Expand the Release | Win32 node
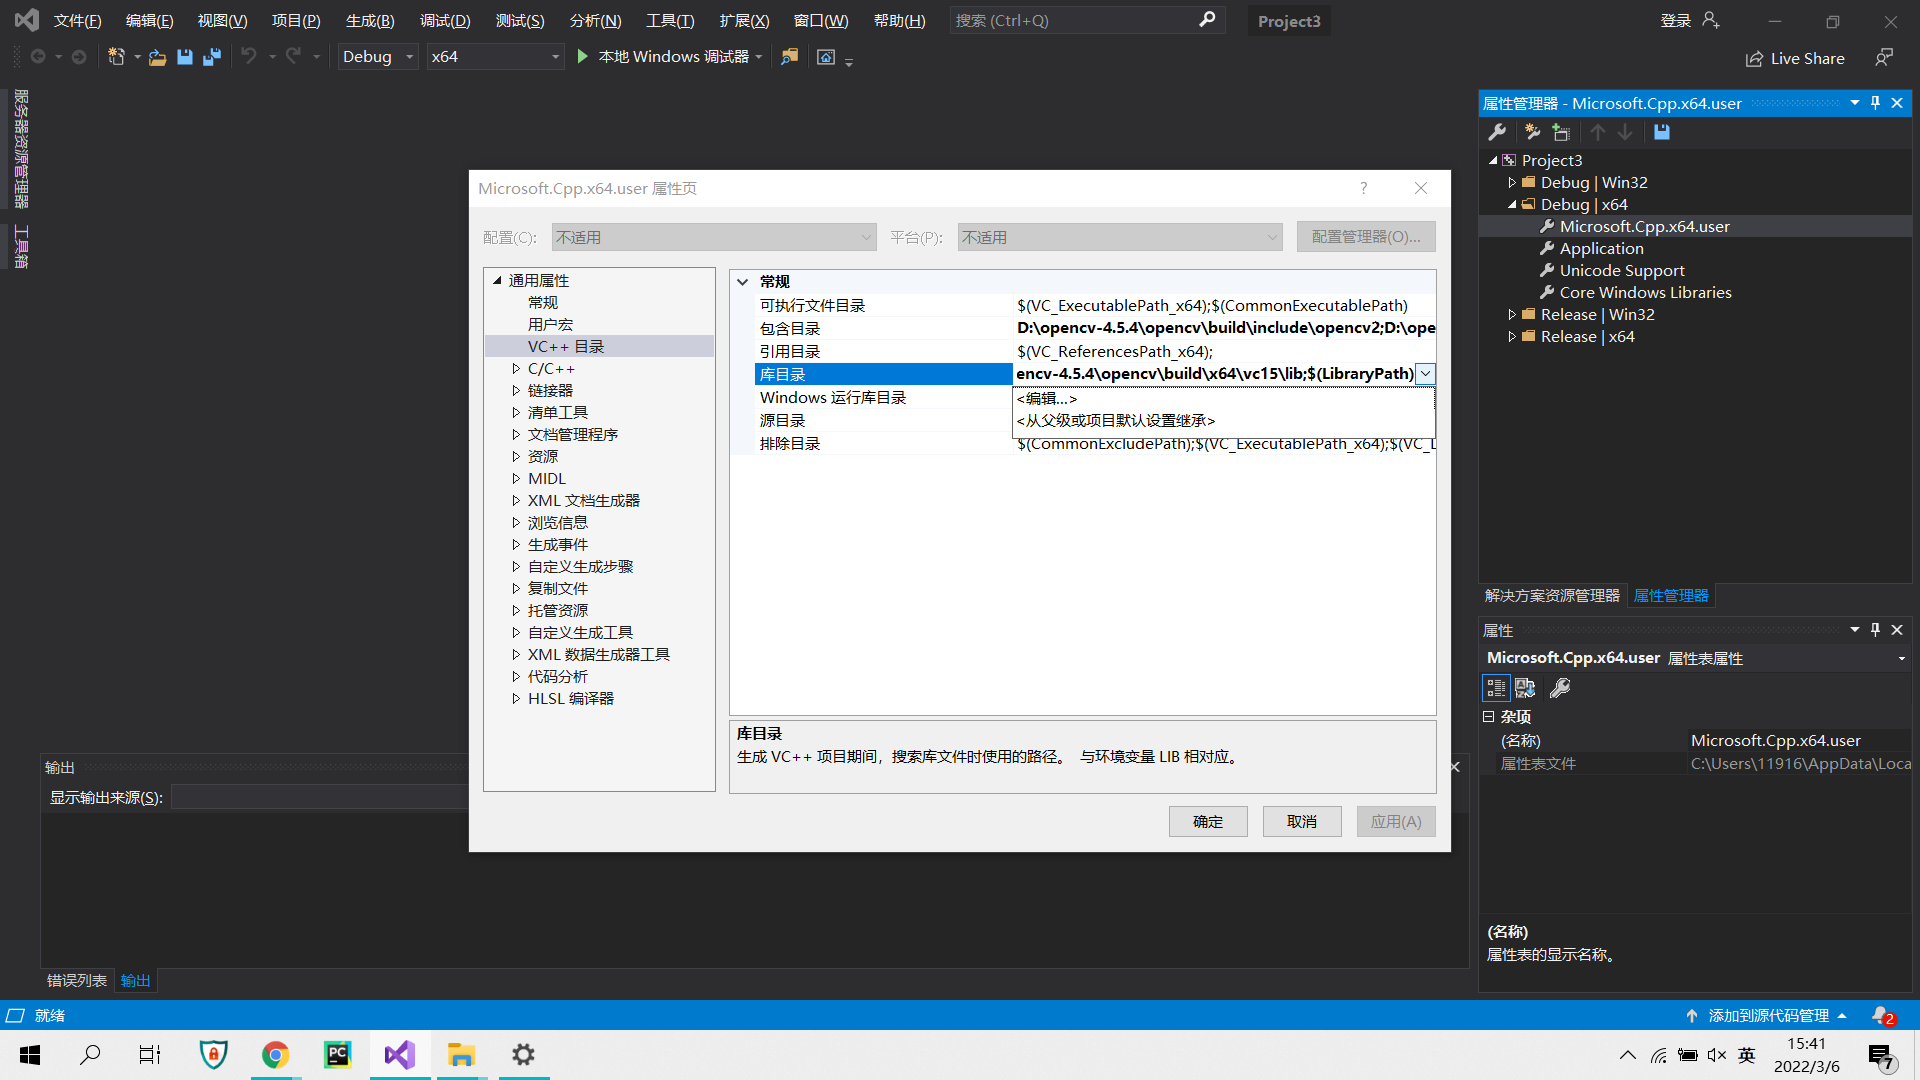 1512,313
